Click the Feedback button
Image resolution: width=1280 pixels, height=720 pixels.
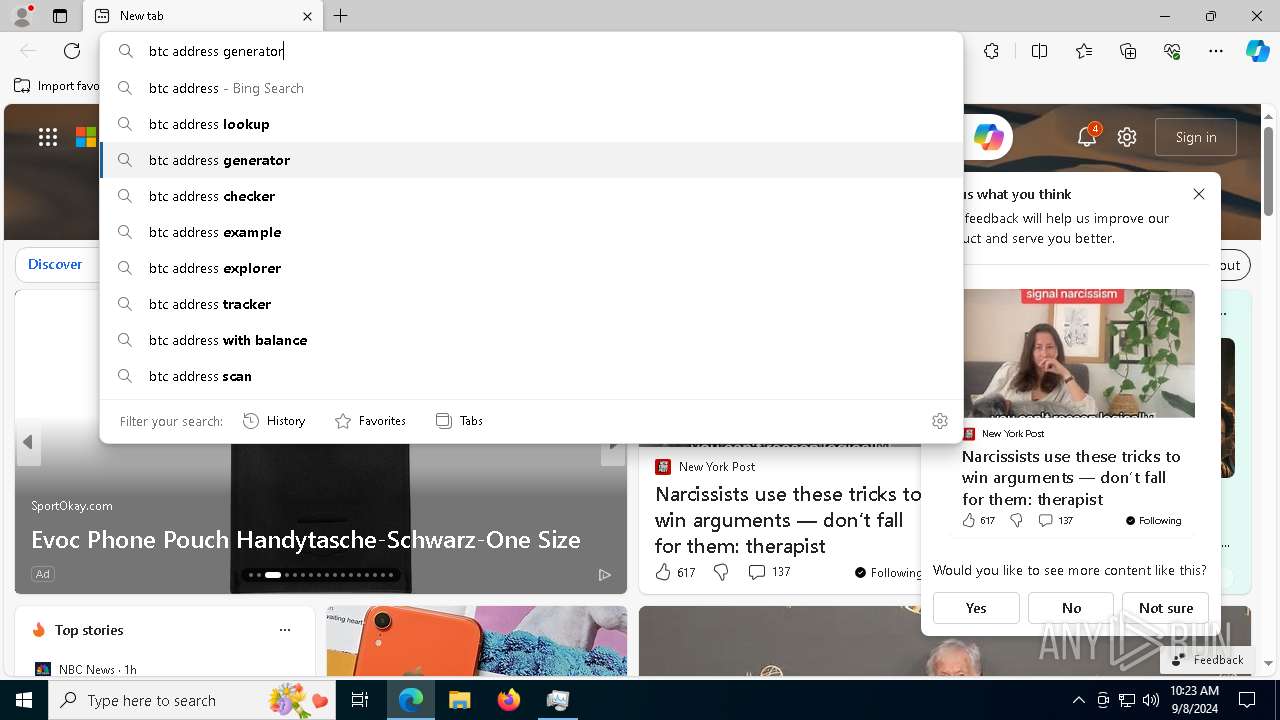click(1207, 659)
